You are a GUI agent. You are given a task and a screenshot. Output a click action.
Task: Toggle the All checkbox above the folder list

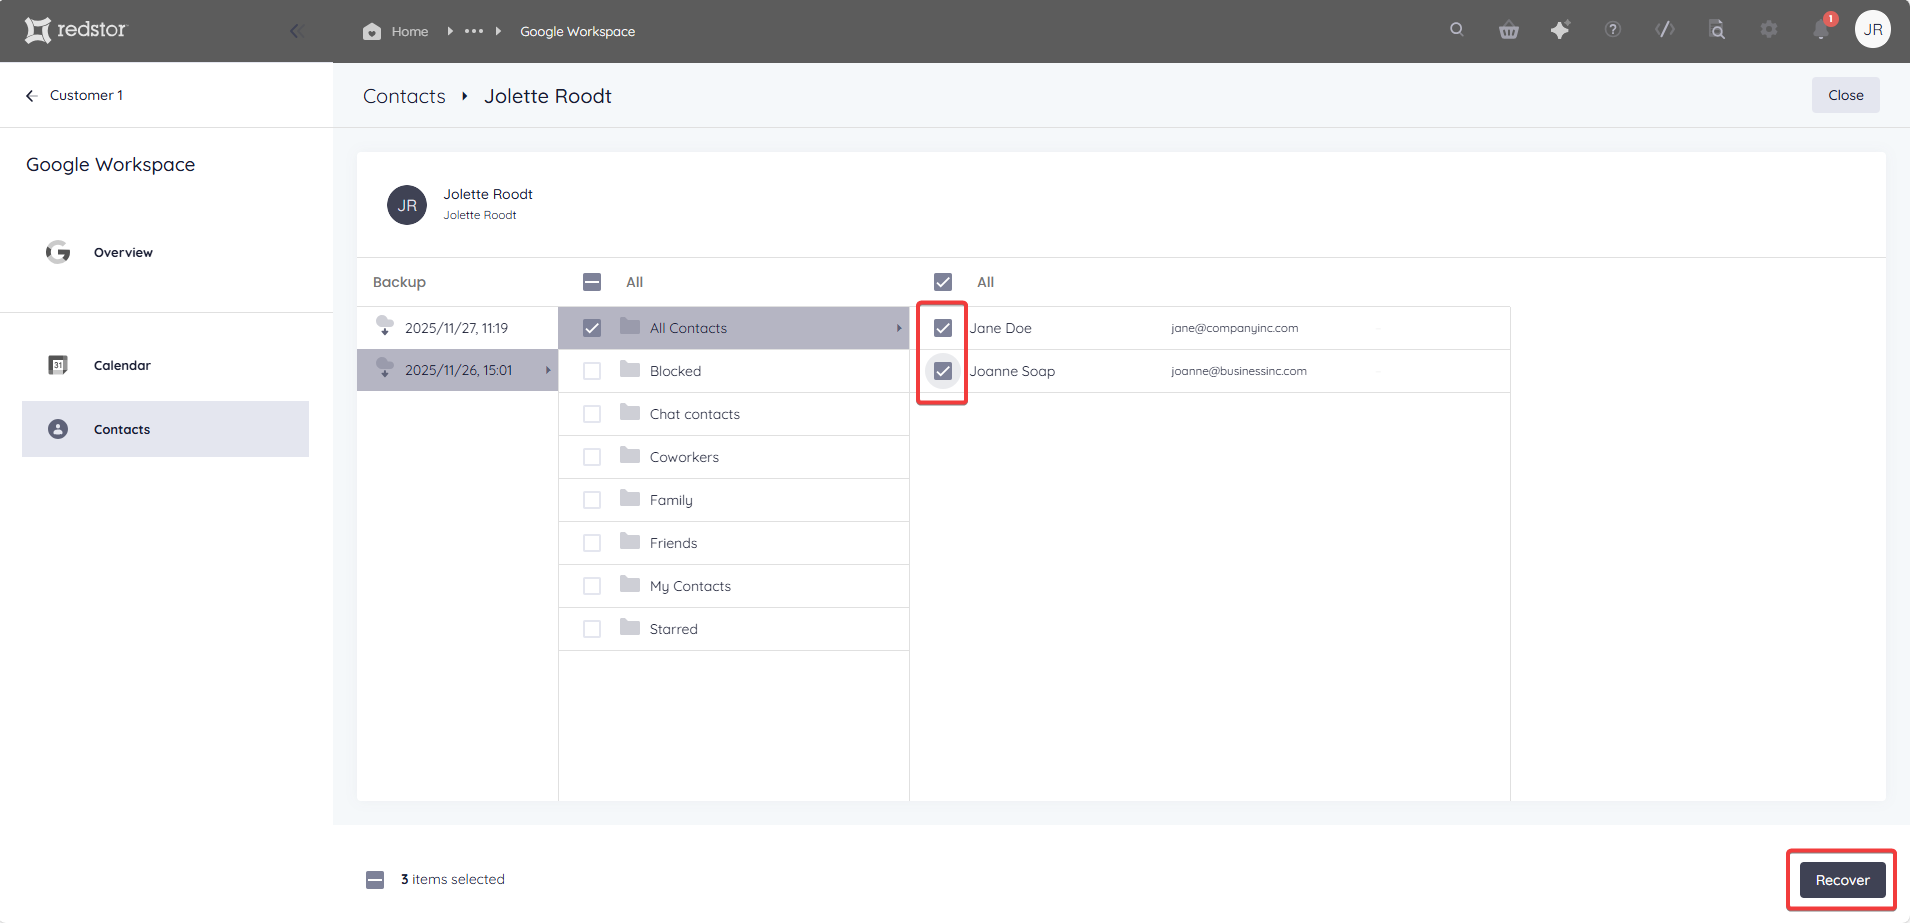click(x=592, y=282)
